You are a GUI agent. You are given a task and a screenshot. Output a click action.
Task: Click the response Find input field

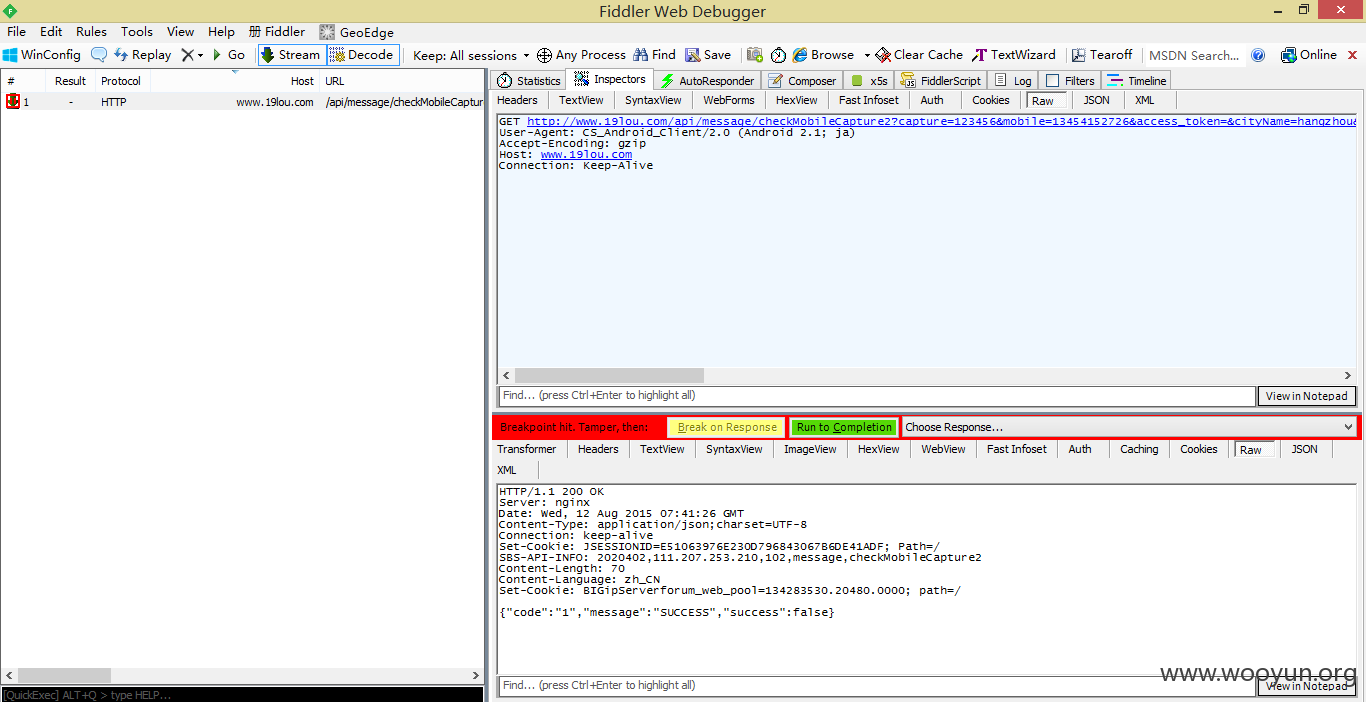point(876,686)
